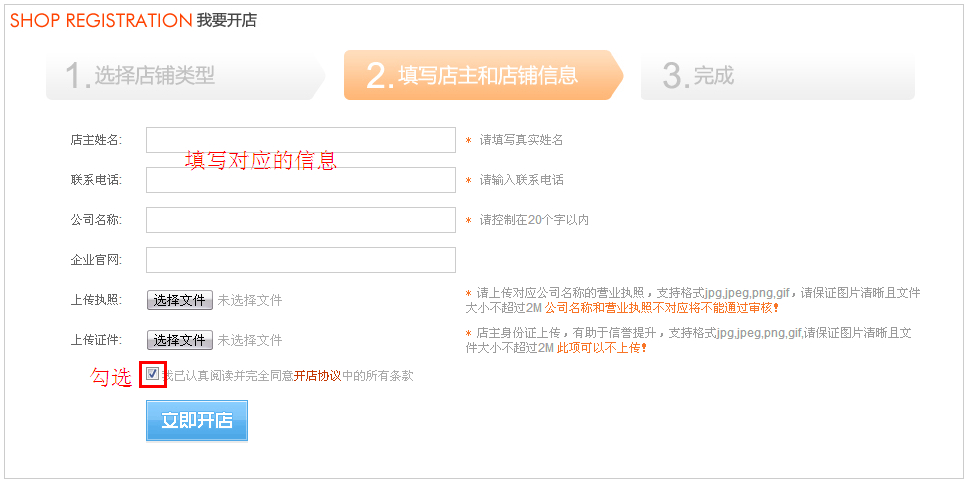Select the 企业官网 website input field
Screen dimensions: 969x484
point(300,260)
